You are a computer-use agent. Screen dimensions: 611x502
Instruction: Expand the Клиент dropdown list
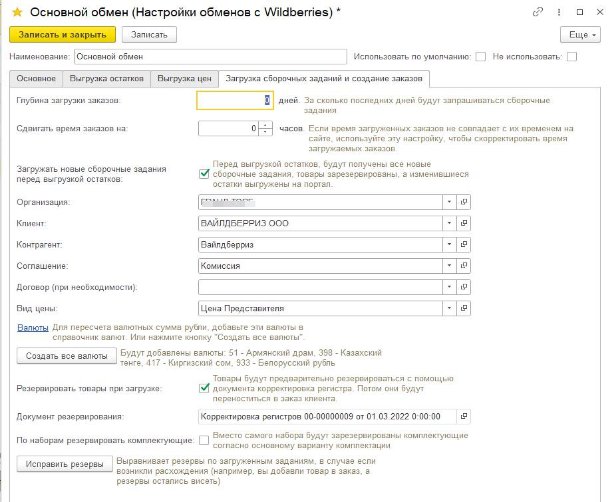pyautogui.click(x=449, y=223)
